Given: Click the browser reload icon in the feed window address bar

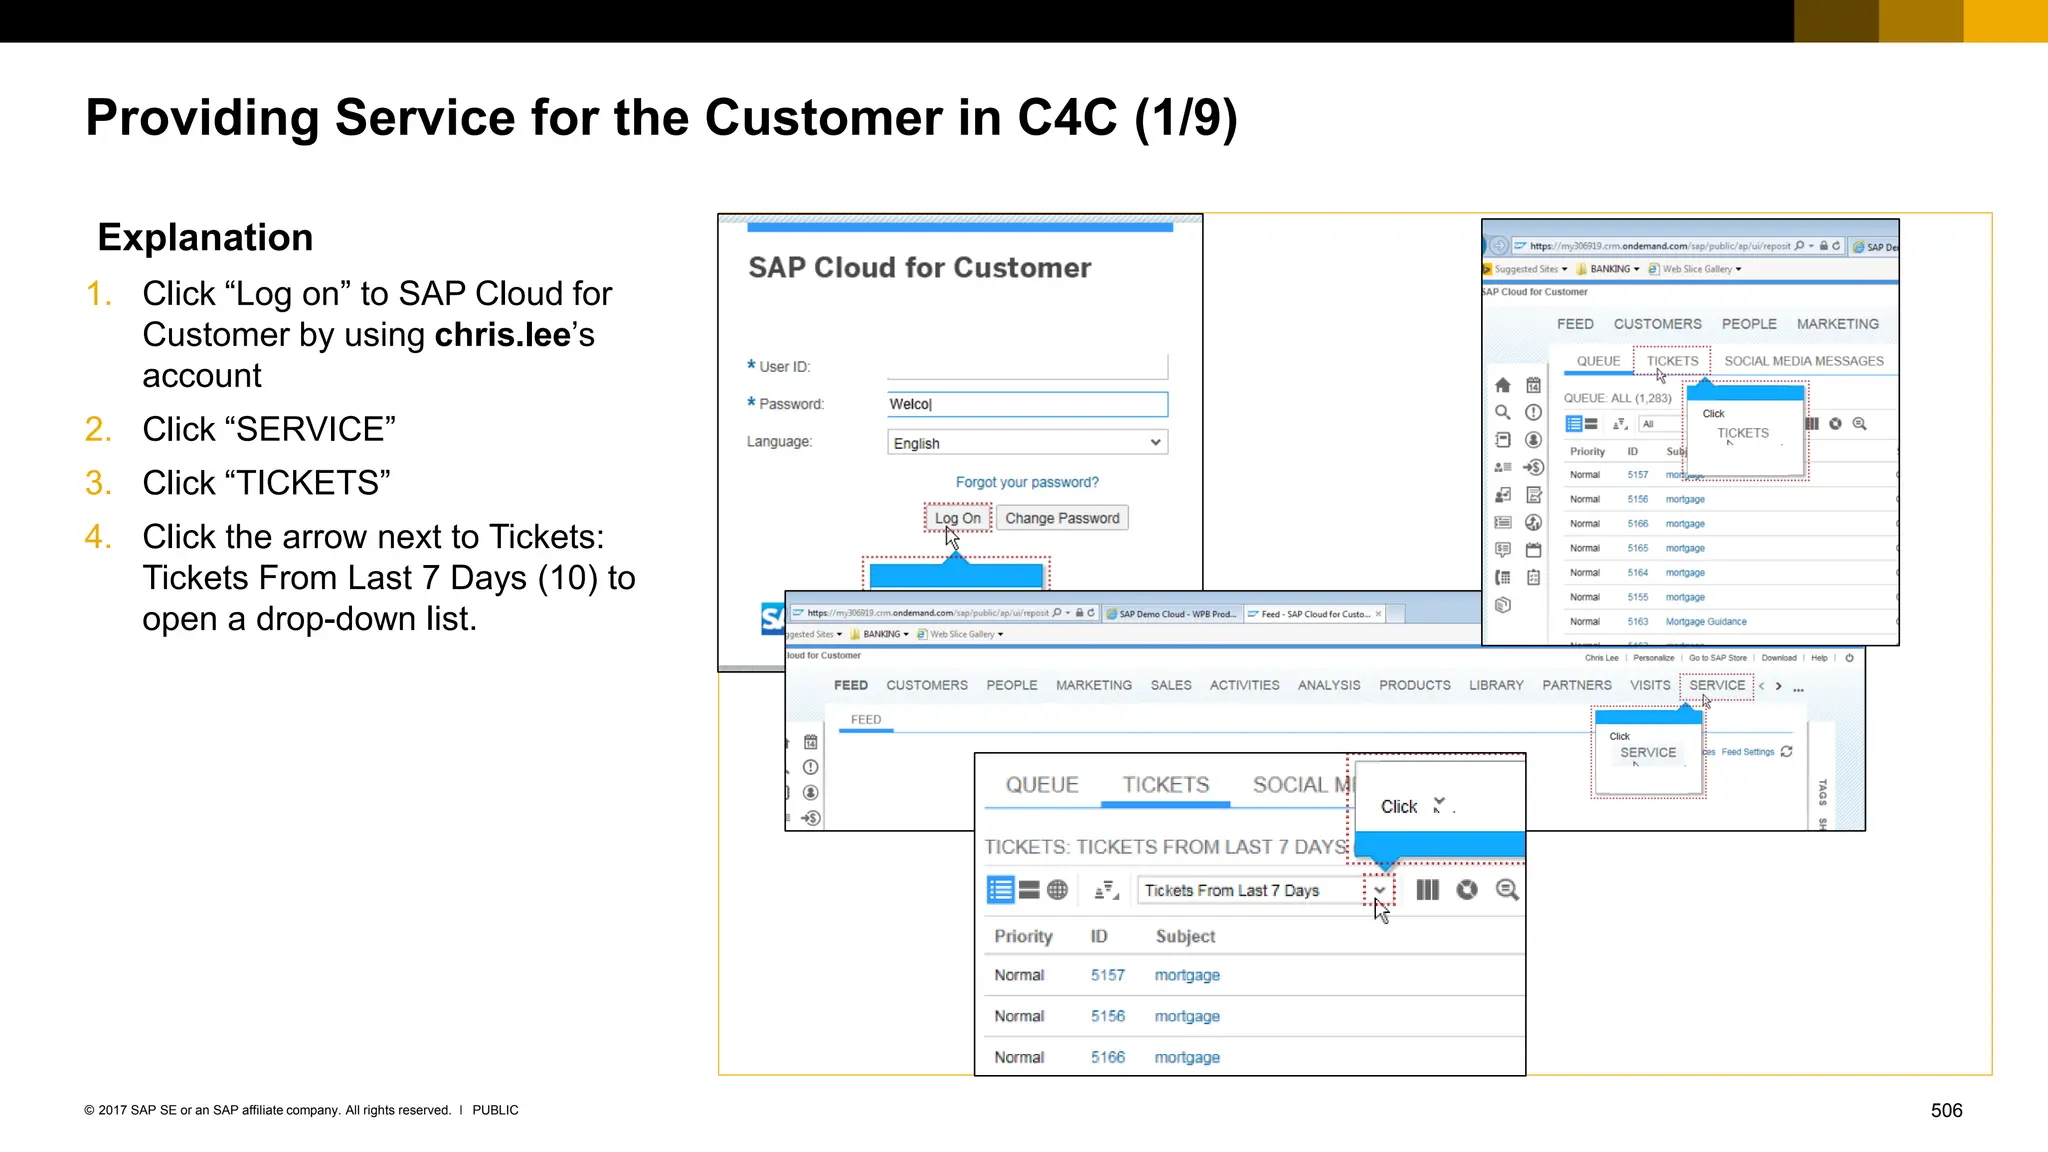Looking at the screenshot, I should [x=1091, y=613].
